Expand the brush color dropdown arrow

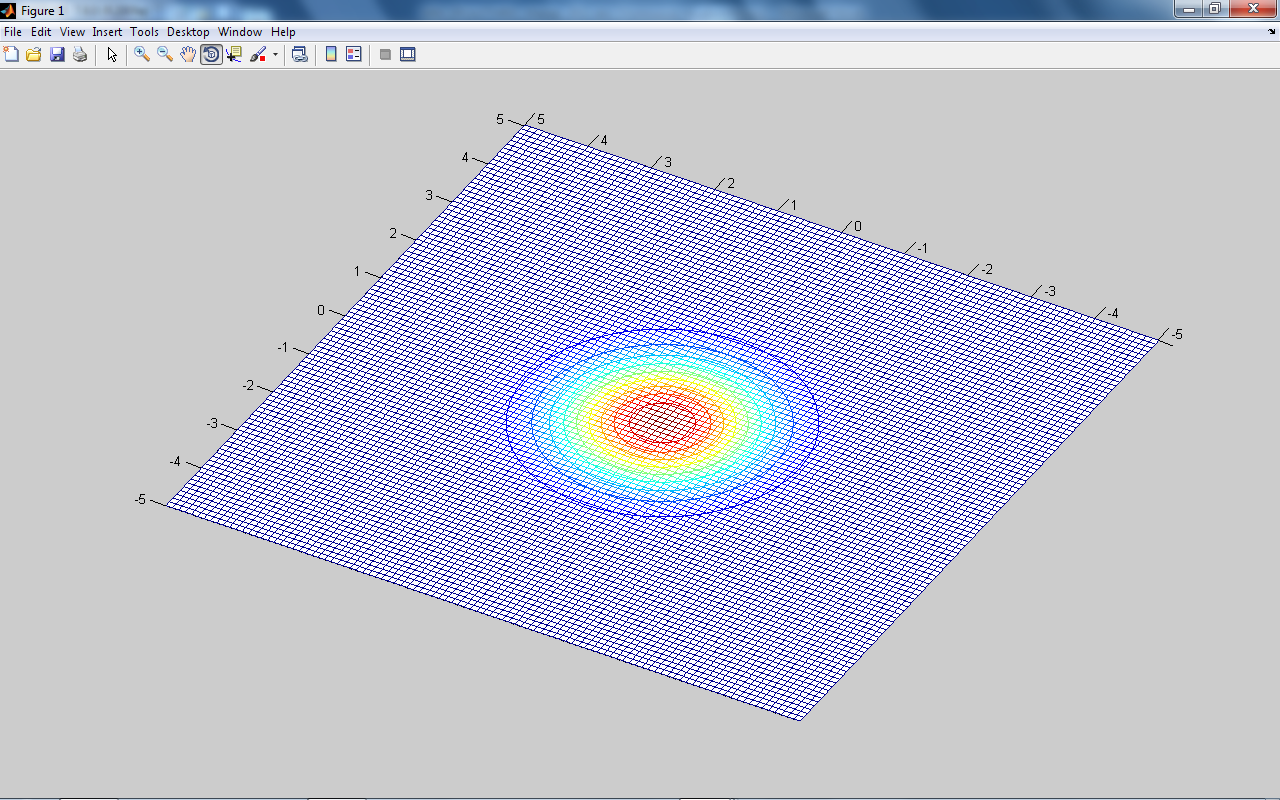coord(275,55)
